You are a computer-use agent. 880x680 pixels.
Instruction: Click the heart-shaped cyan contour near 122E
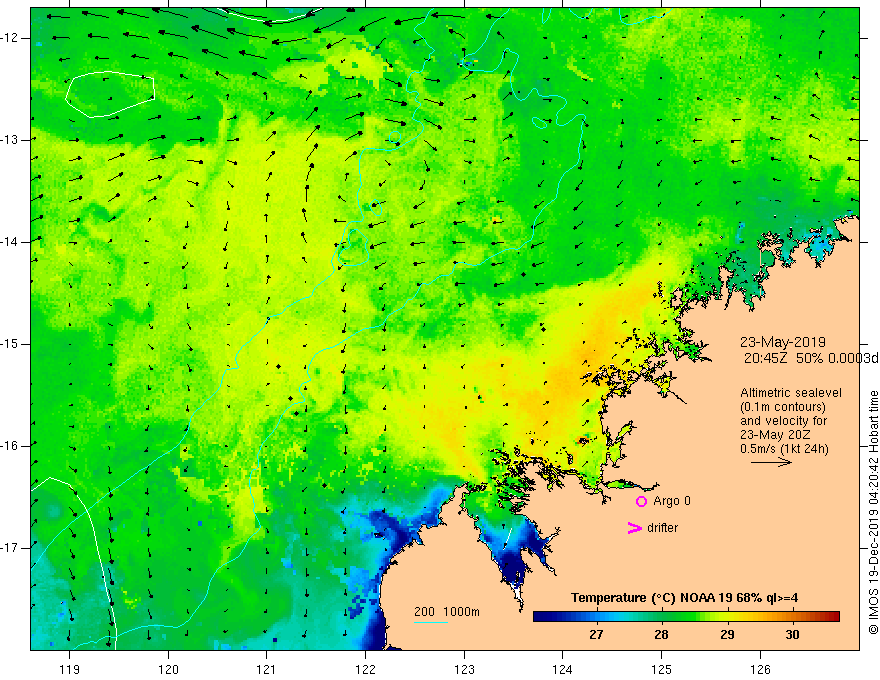click(x=352, y=247)
